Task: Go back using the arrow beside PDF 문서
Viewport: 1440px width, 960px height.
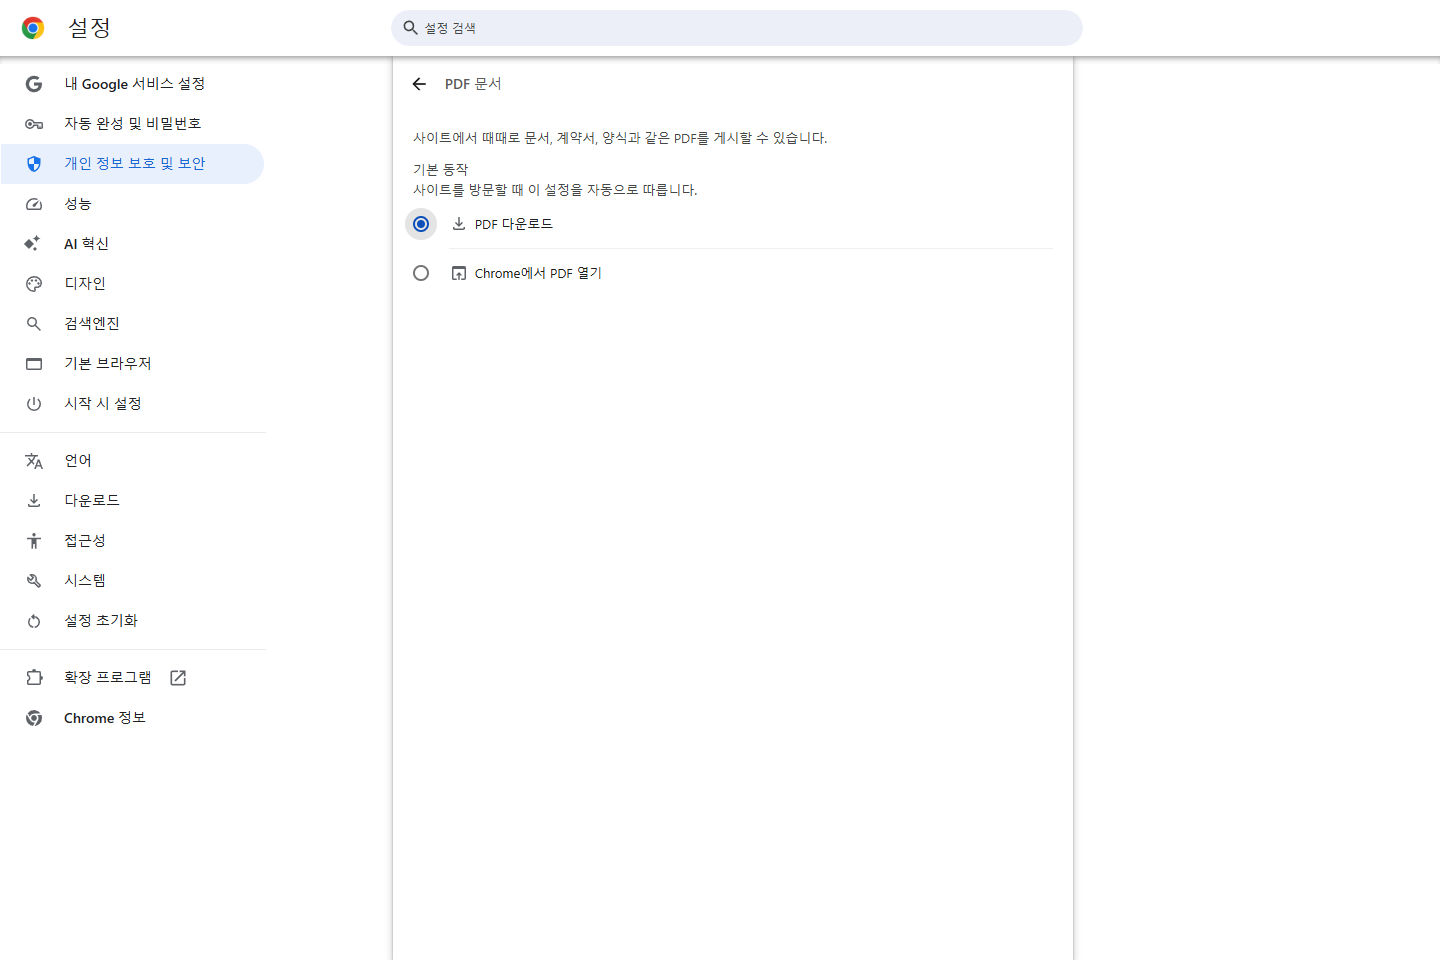Action: pyautogui.click(x=419, y=84)
